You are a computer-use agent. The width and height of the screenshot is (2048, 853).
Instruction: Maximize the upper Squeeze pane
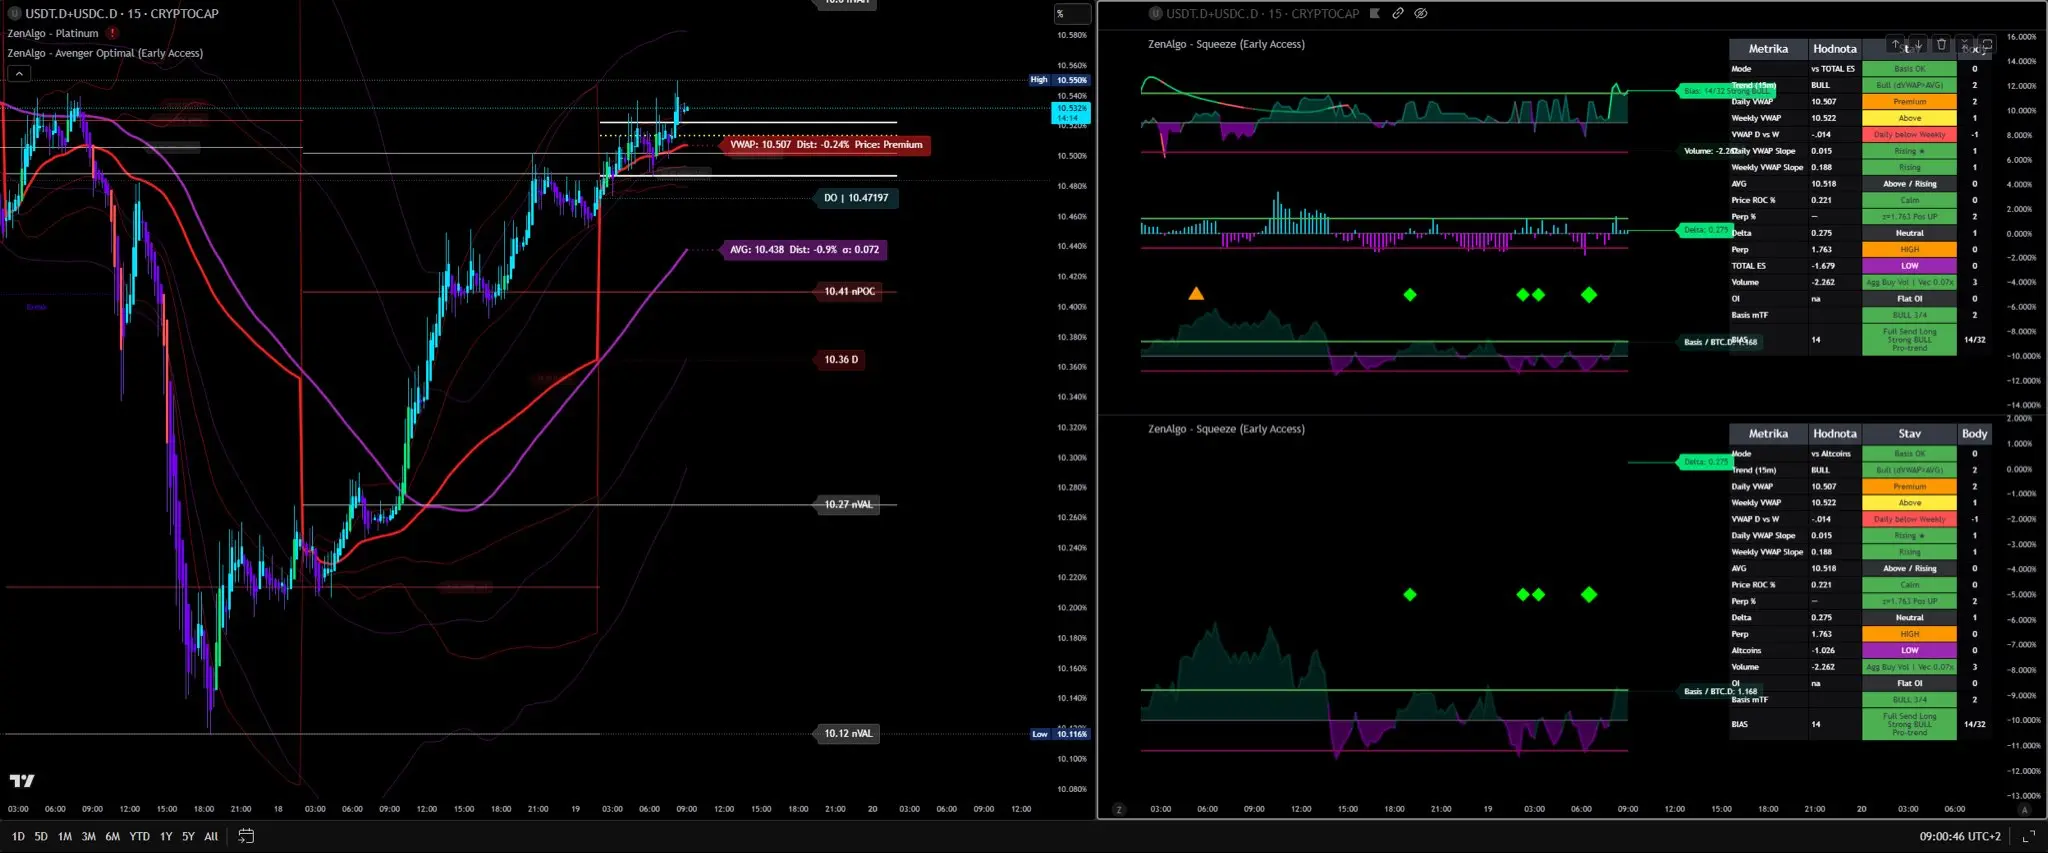pos(1987,44)
